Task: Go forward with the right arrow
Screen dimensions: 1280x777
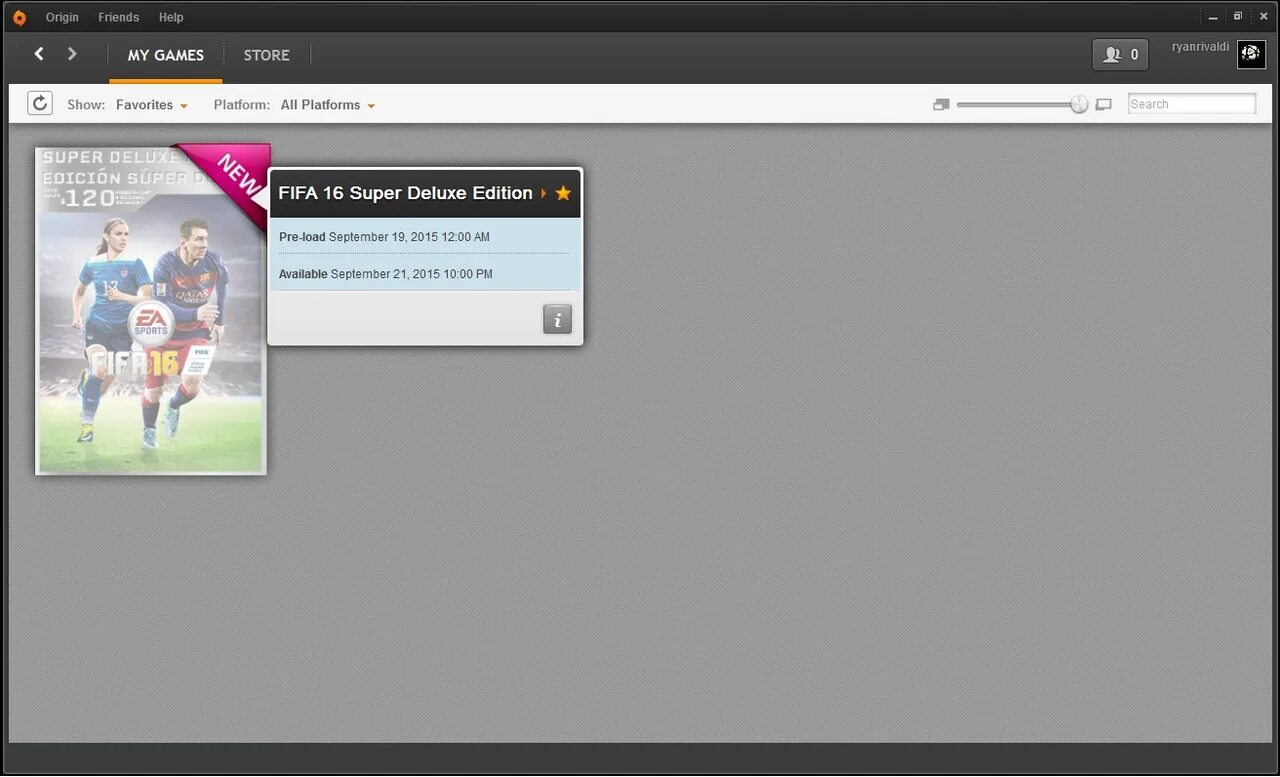Action: click(x=72, y=54)
